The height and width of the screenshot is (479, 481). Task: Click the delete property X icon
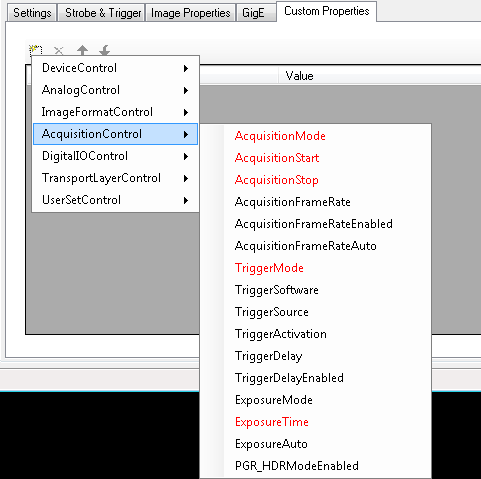click(x=59, y=51)
